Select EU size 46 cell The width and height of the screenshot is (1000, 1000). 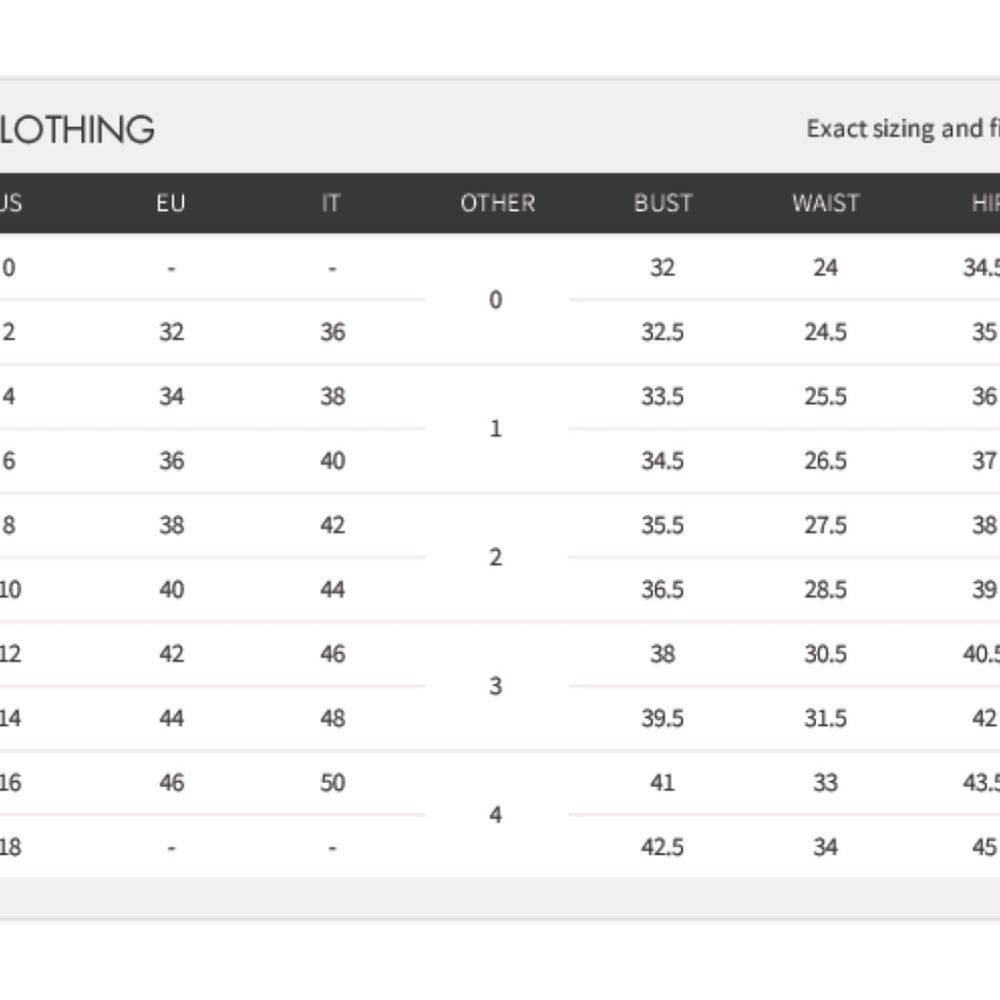point(171,782)
